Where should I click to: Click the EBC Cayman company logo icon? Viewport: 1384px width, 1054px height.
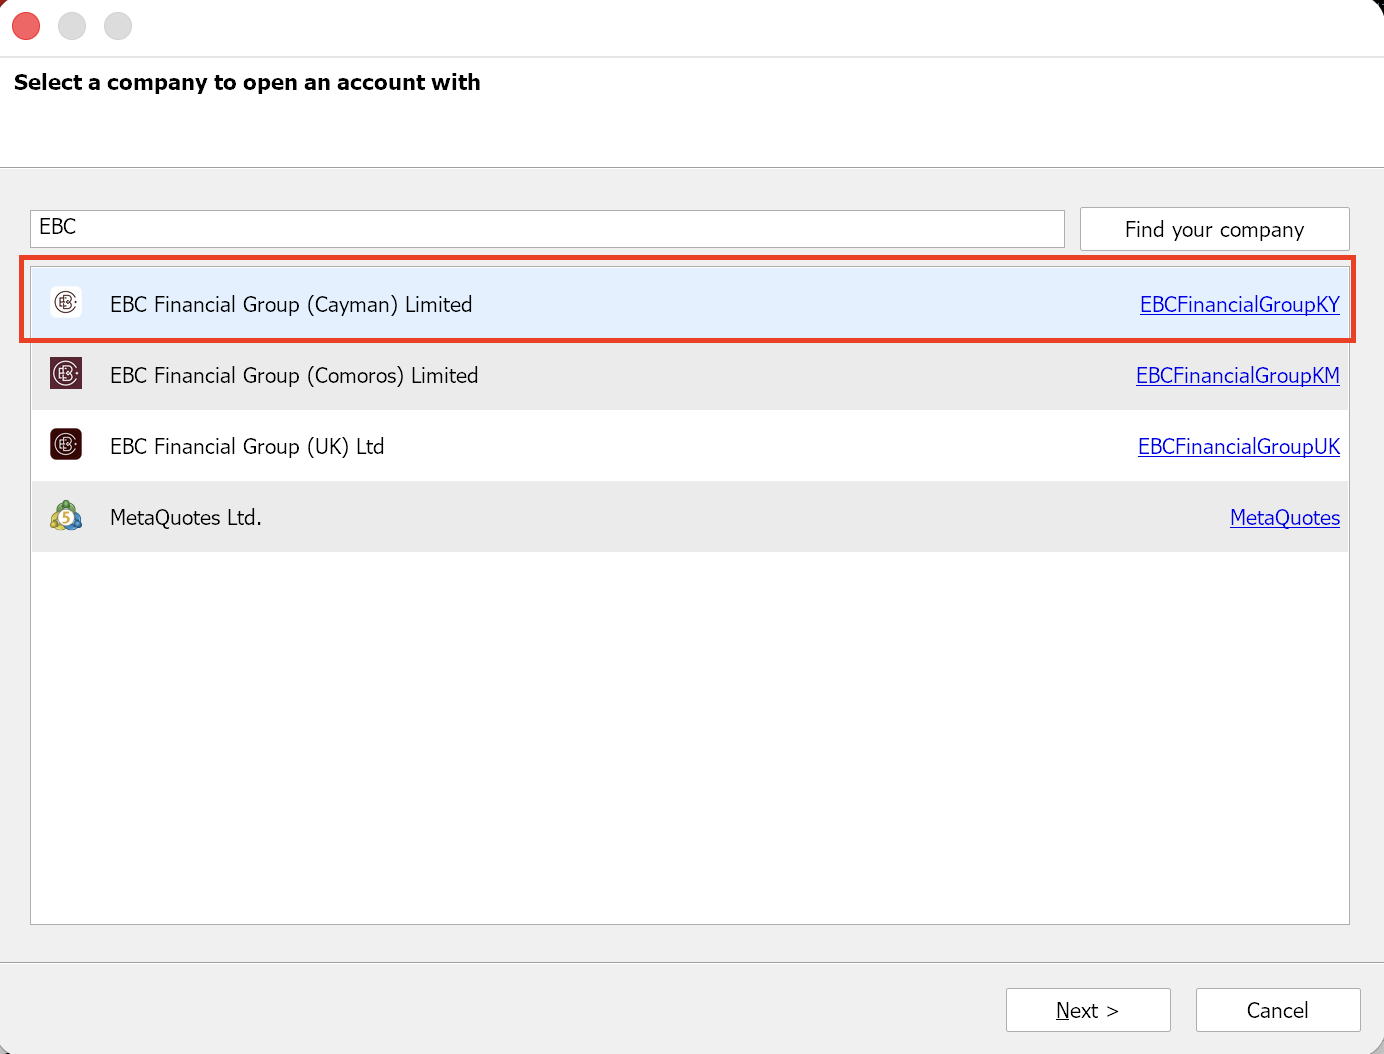point(66,302)
